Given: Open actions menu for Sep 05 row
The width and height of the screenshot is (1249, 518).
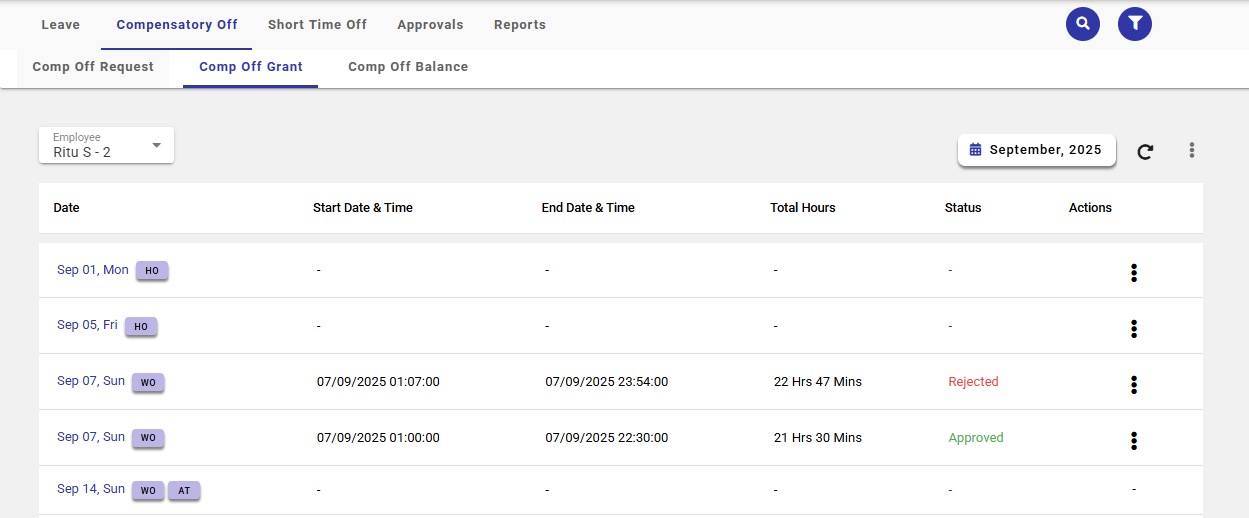Looking at the screenshot, I should [x=1133, y=329].
